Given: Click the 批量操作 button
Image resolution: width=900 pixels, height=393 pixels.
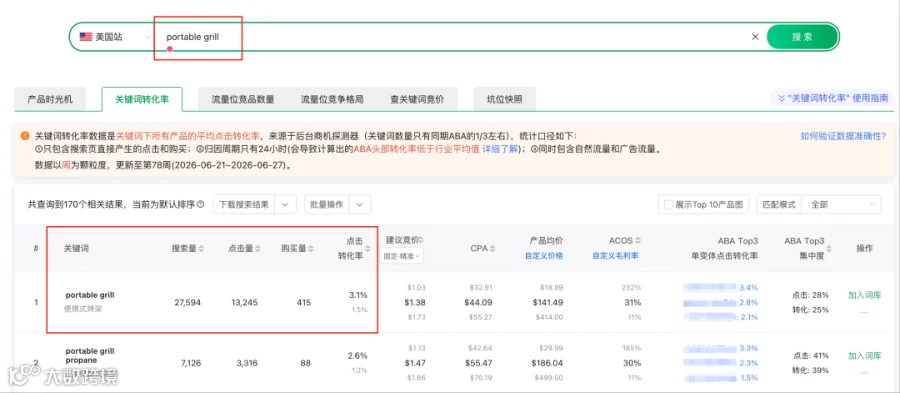Looking at the screenshot, I should (327, 204).
